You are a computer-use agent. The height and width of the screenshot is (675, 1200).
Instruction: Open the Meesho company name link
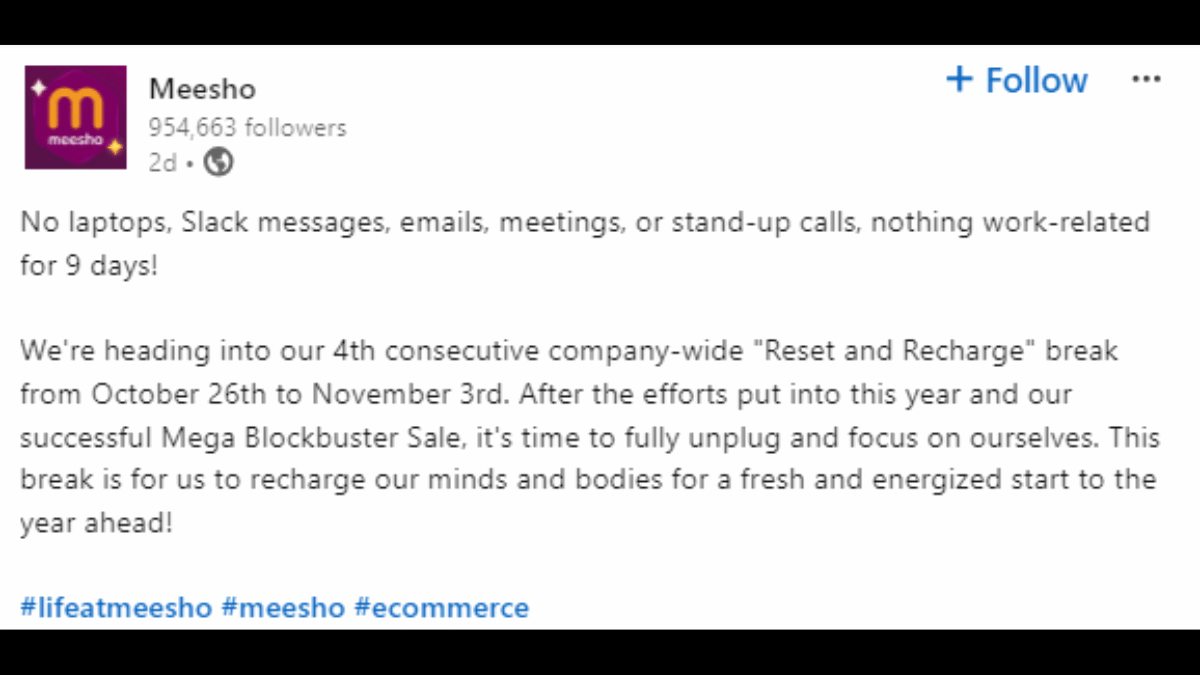pos(202,89)
